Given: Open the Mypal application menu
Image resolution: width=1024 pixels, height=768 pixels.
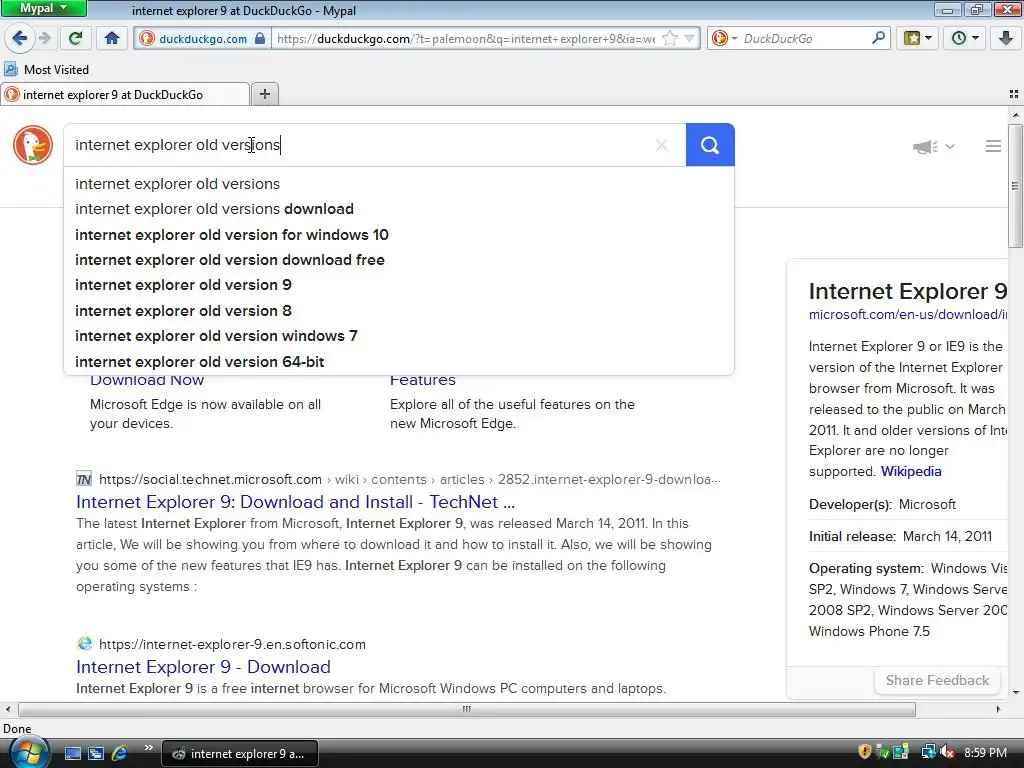Looking at the screenshot, I should [x=43, y=8].
